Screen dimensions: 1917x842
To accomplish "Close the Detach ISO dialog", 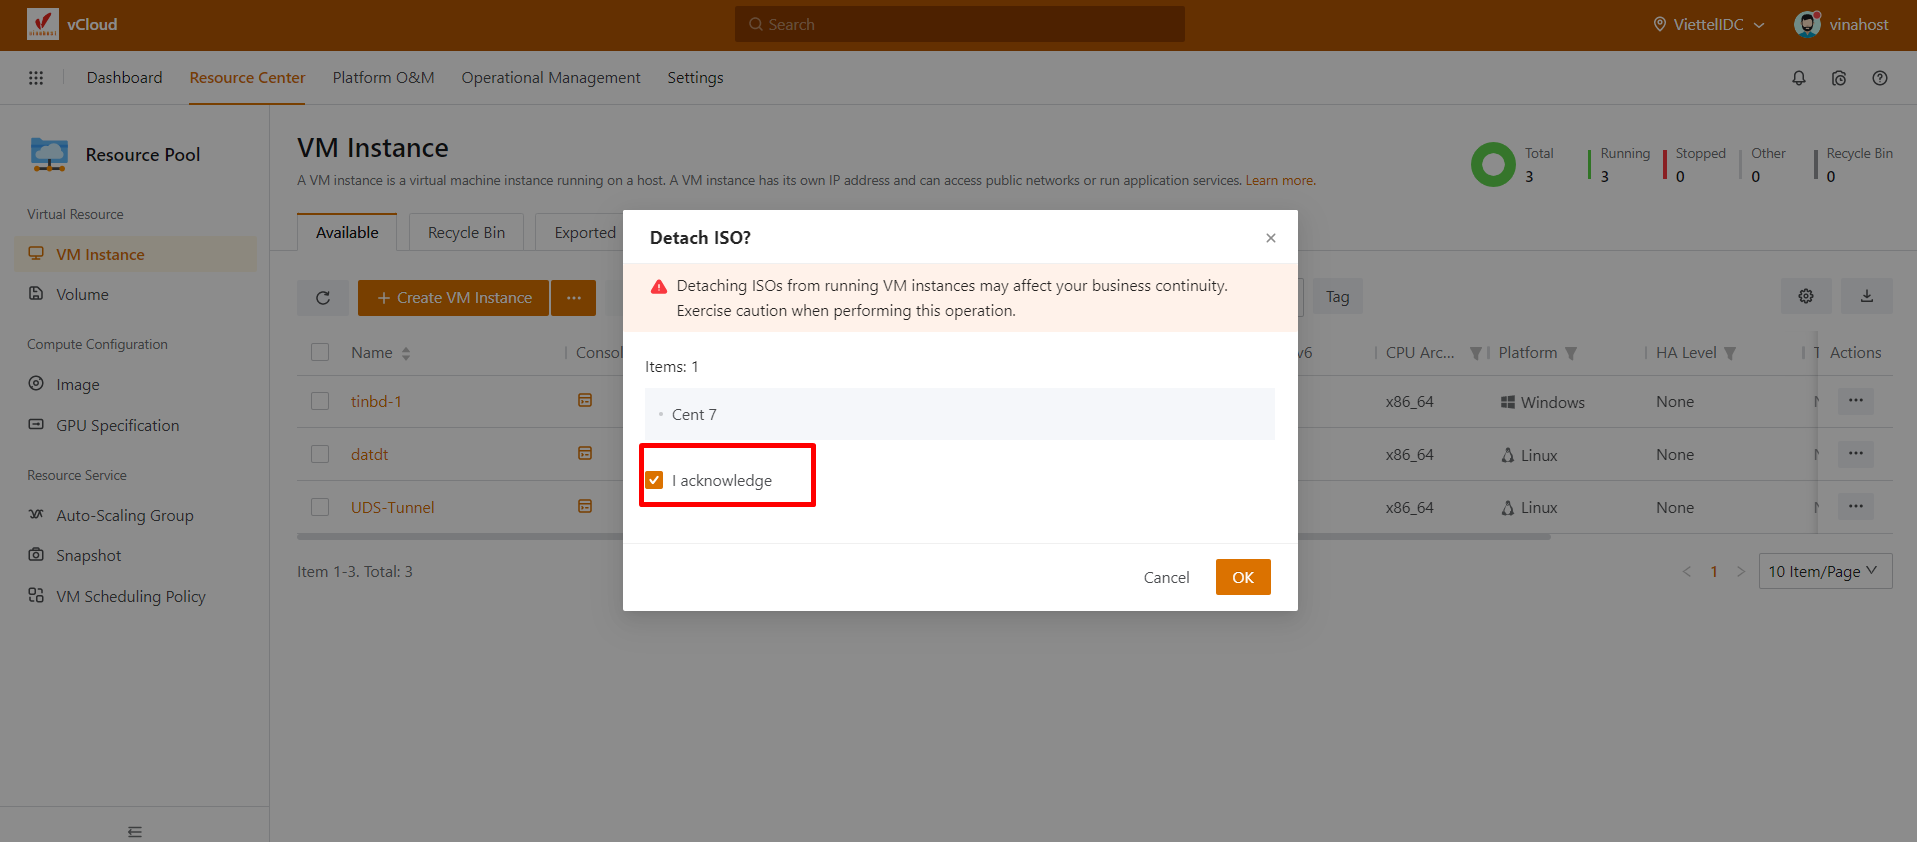I will point(1271,238).
